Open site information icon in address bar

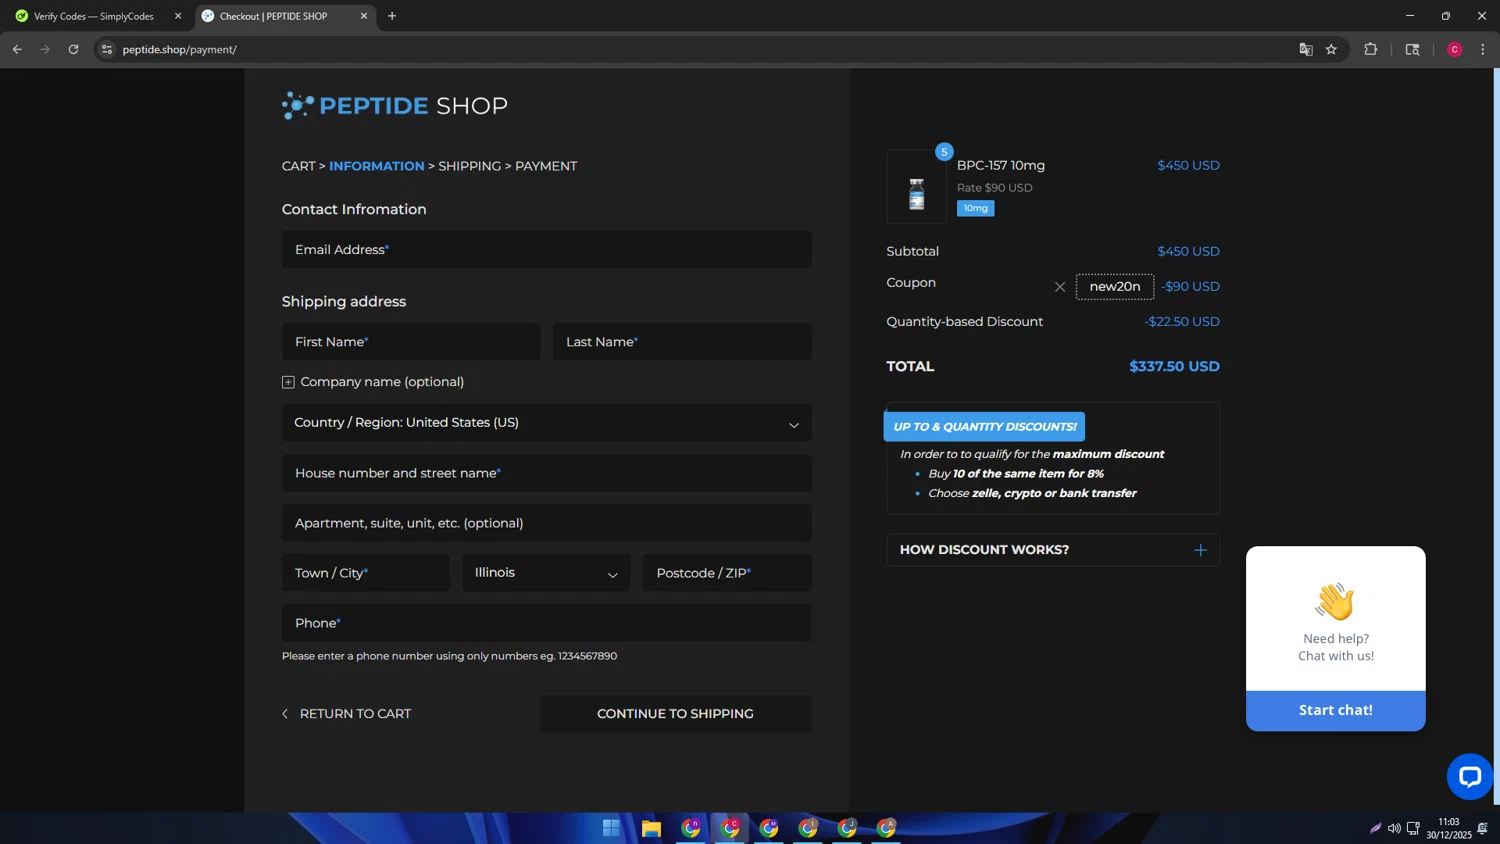[x=107, y=49]
